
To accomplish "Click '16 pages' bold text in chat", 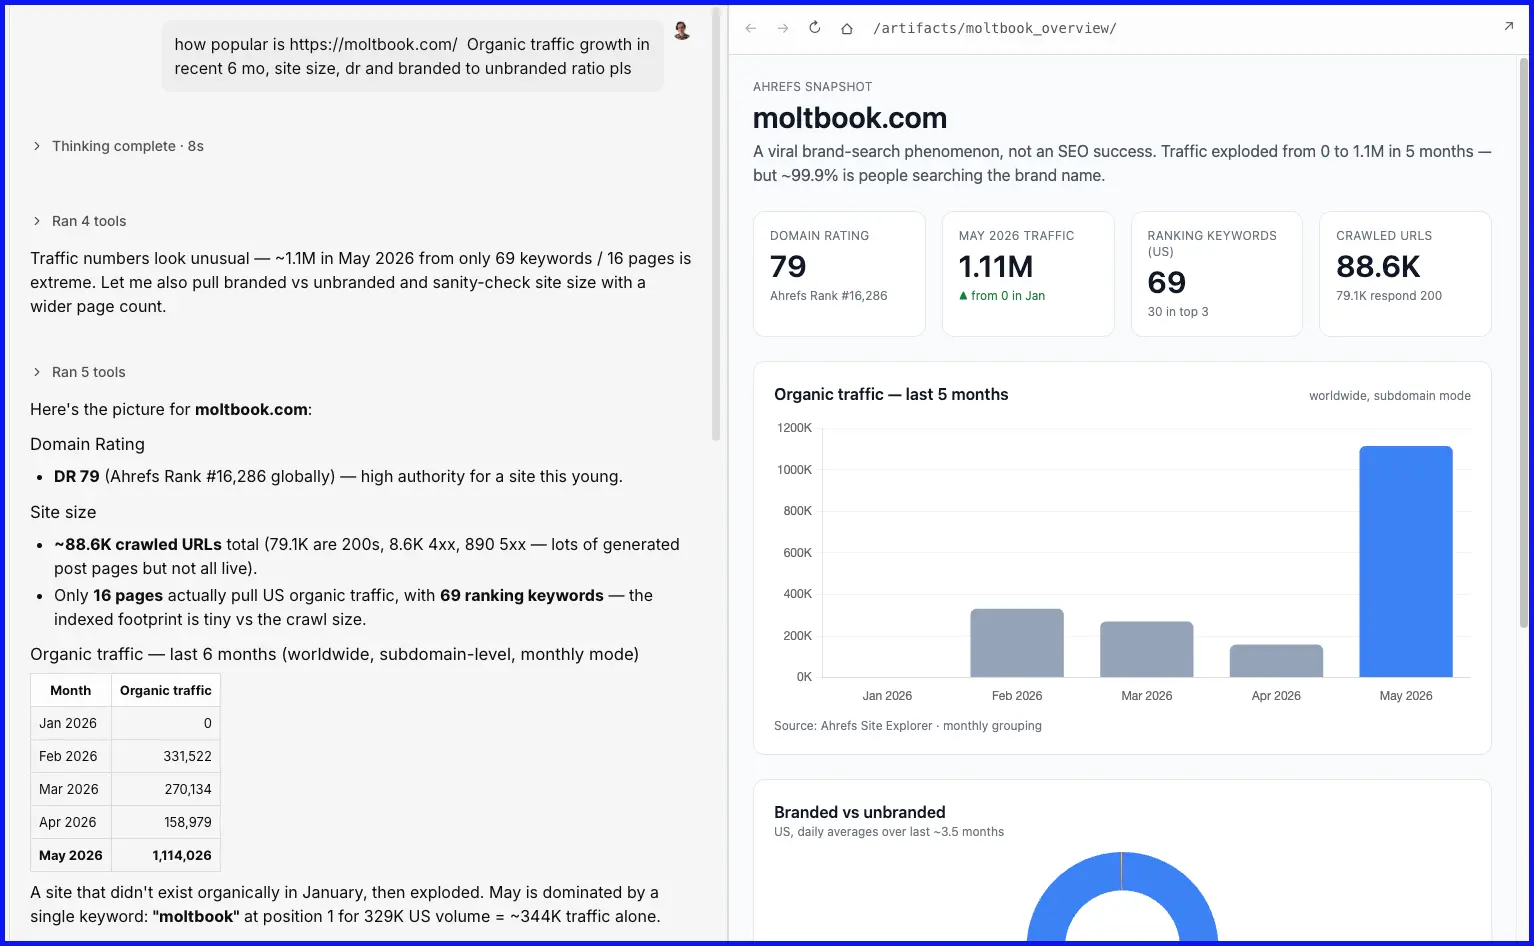I will tap(128, 595).
